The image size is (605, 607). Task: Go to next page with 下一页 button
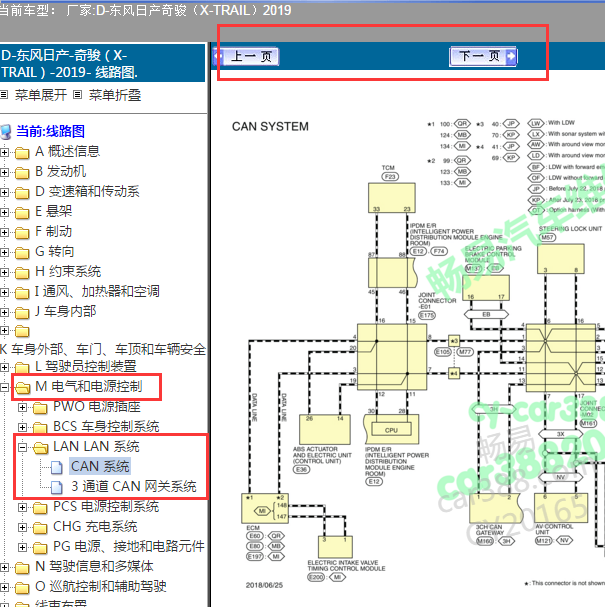483,57
